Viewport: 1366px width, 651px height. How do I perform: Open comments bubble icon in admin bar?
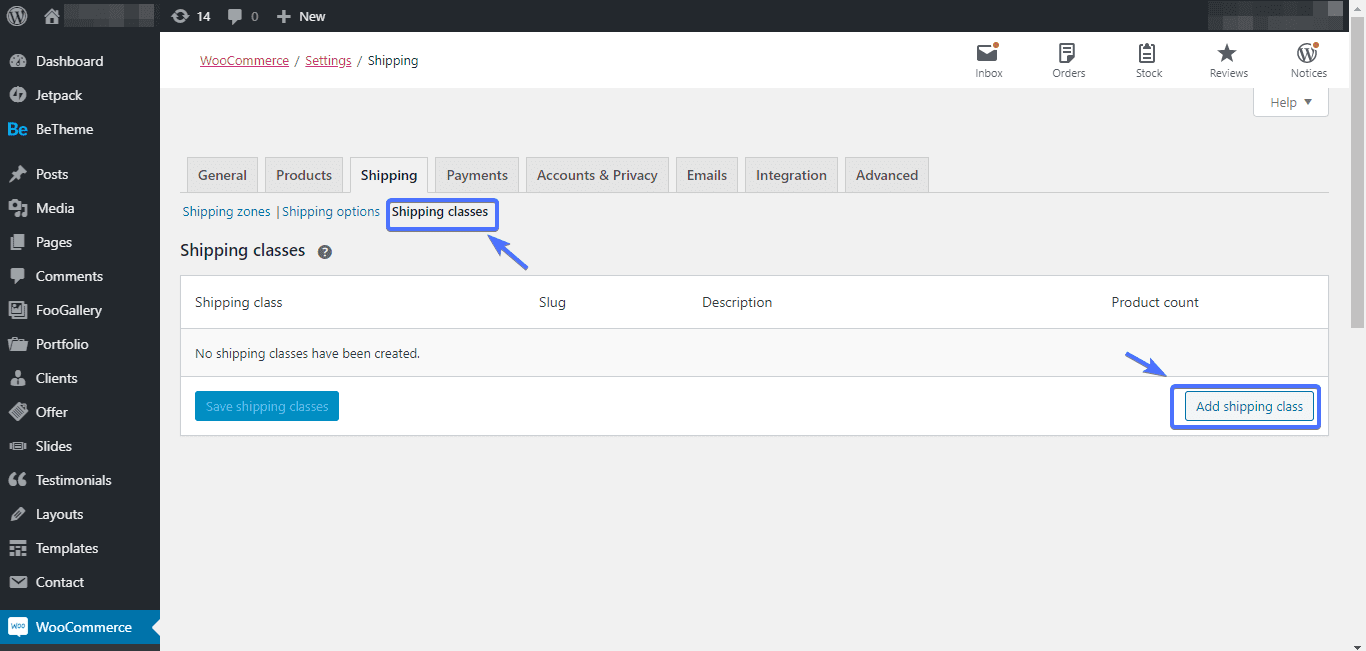tap(235, 16)
